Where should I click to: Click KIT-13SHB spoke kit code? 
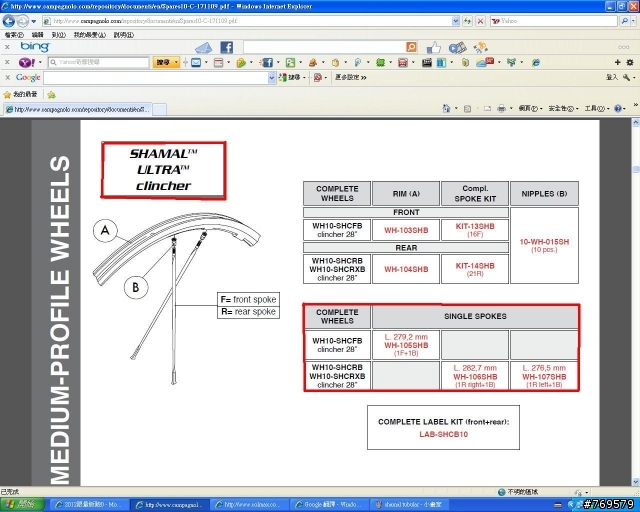pos(475,226)
